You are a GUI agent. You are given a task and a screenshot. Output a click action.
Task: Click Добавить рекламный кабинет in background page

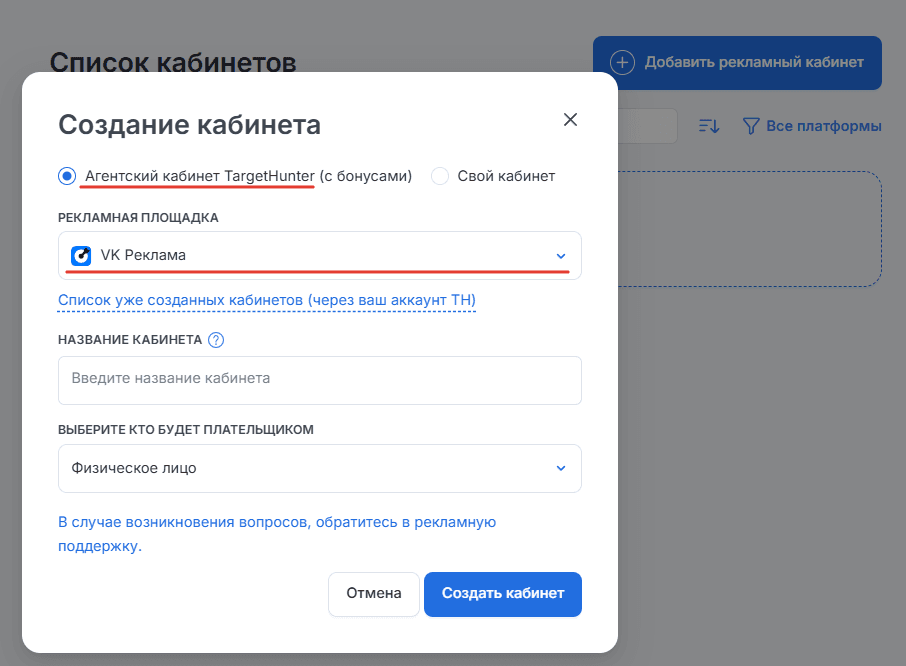click(x=737, y=62)
